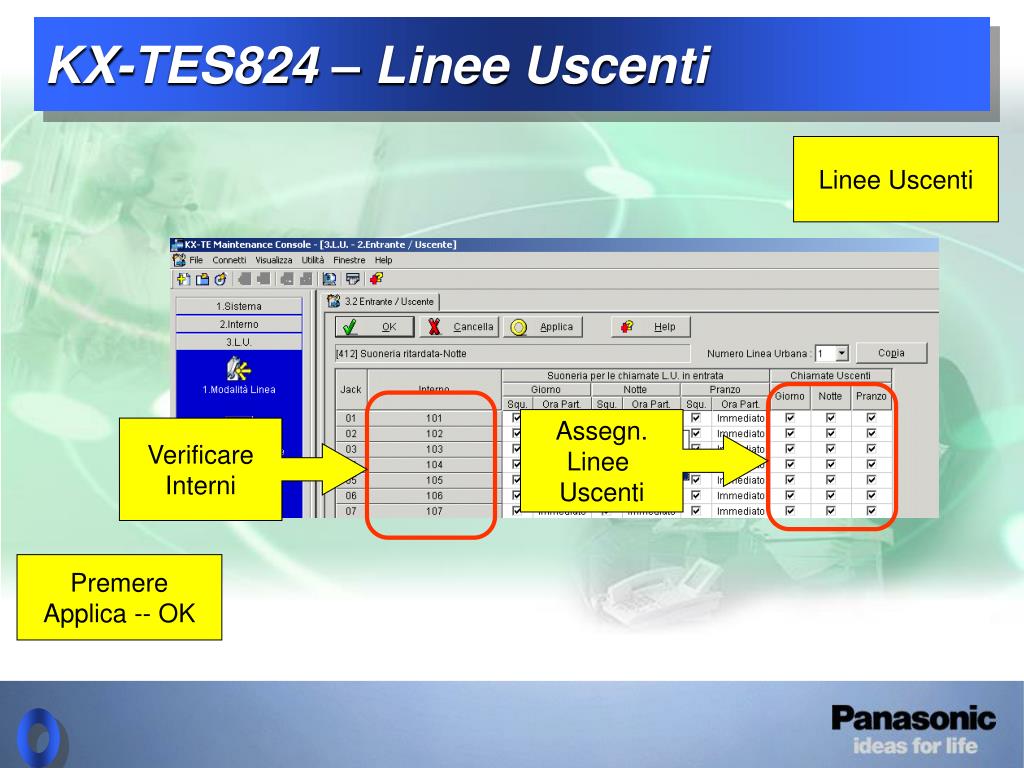Viewport: 1024px width, 768px height.
Task: Click the New file toolbar icon
Action: click(184, 280)
